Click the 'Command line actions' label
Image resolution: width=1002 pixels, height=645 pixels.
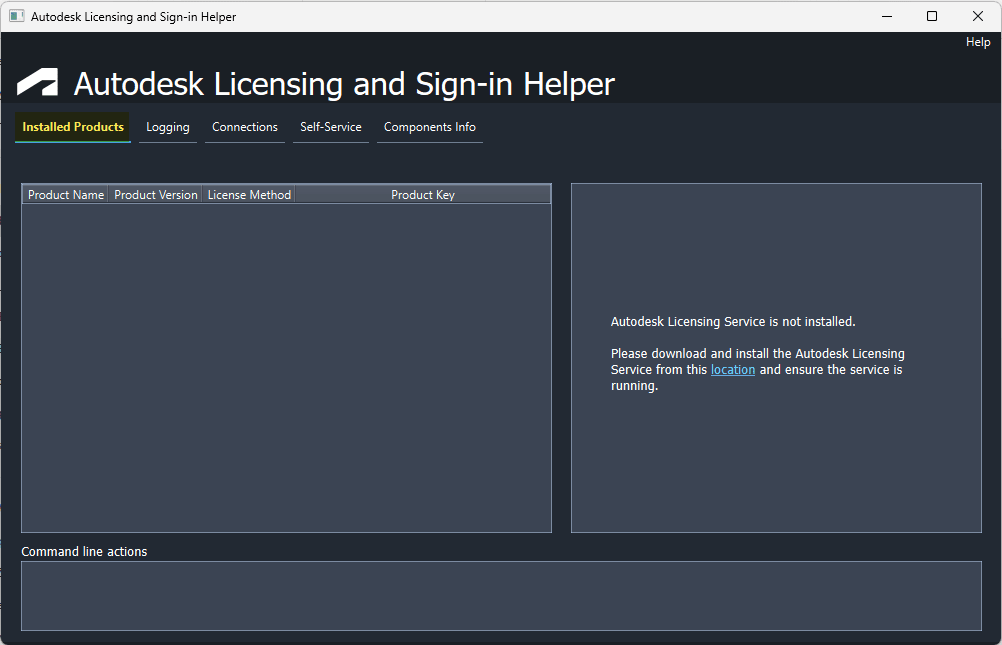tap(84, 551)
